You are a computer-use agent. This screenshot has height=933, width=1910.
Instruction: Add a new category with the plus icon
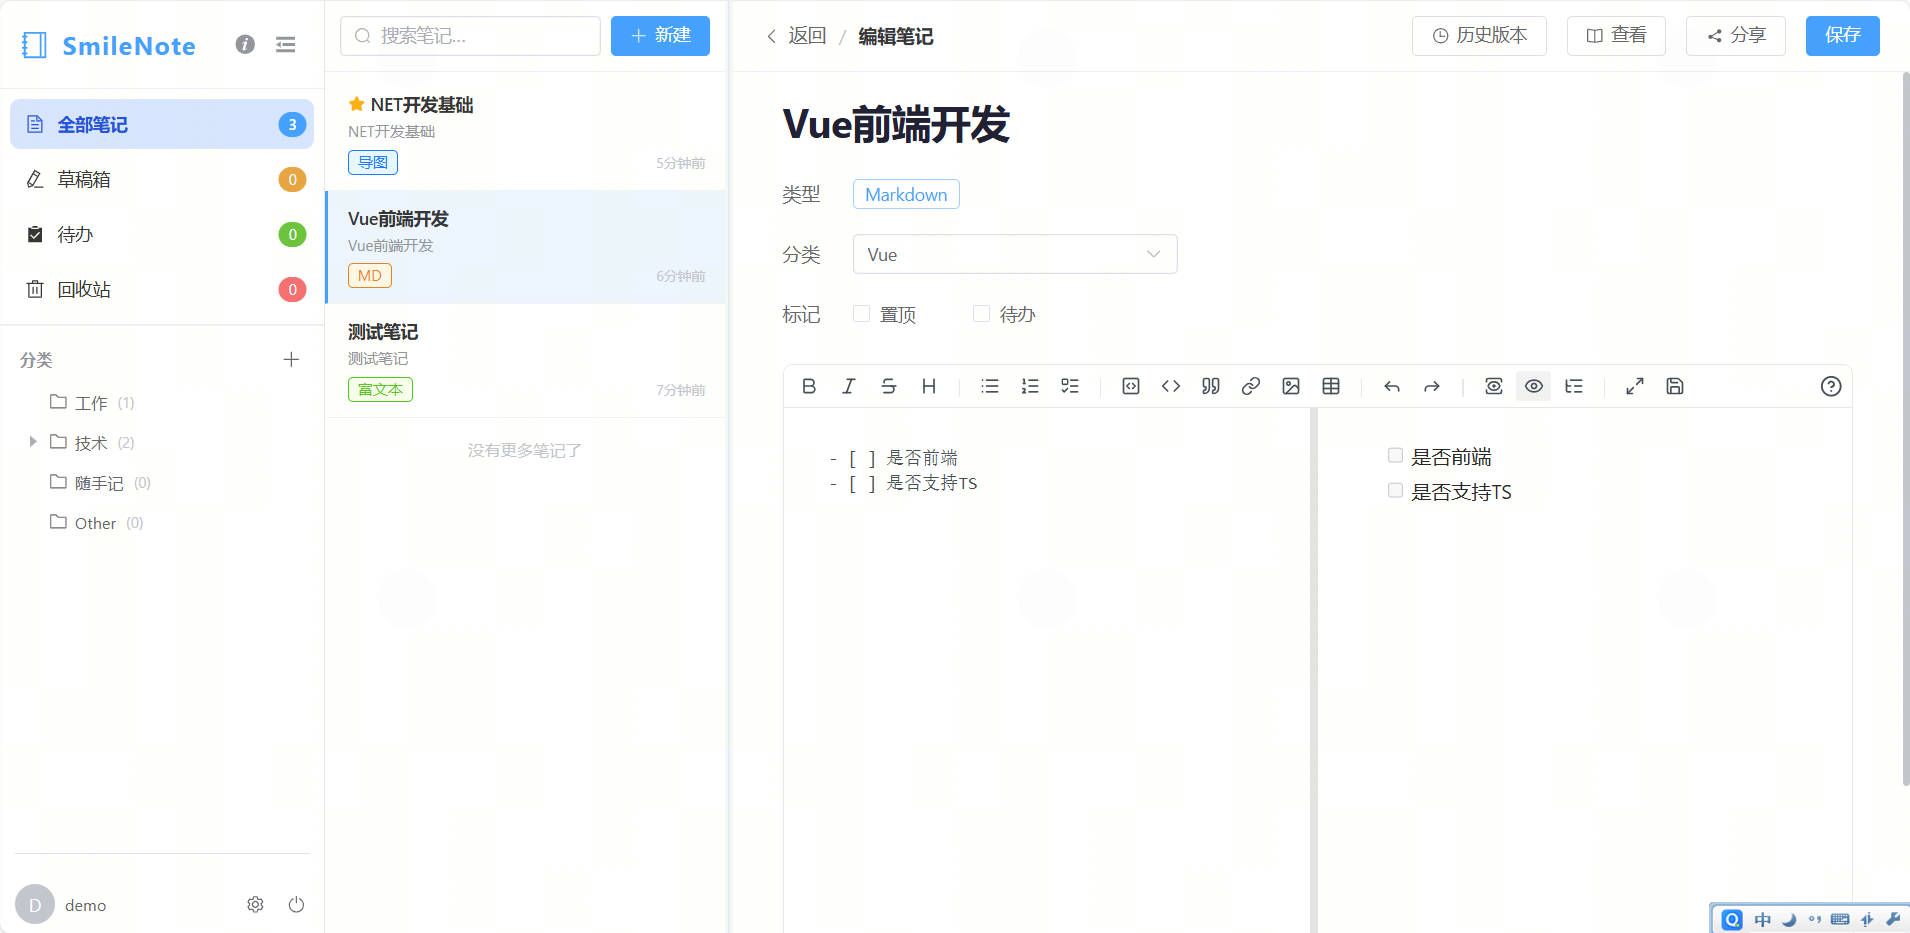291,359
